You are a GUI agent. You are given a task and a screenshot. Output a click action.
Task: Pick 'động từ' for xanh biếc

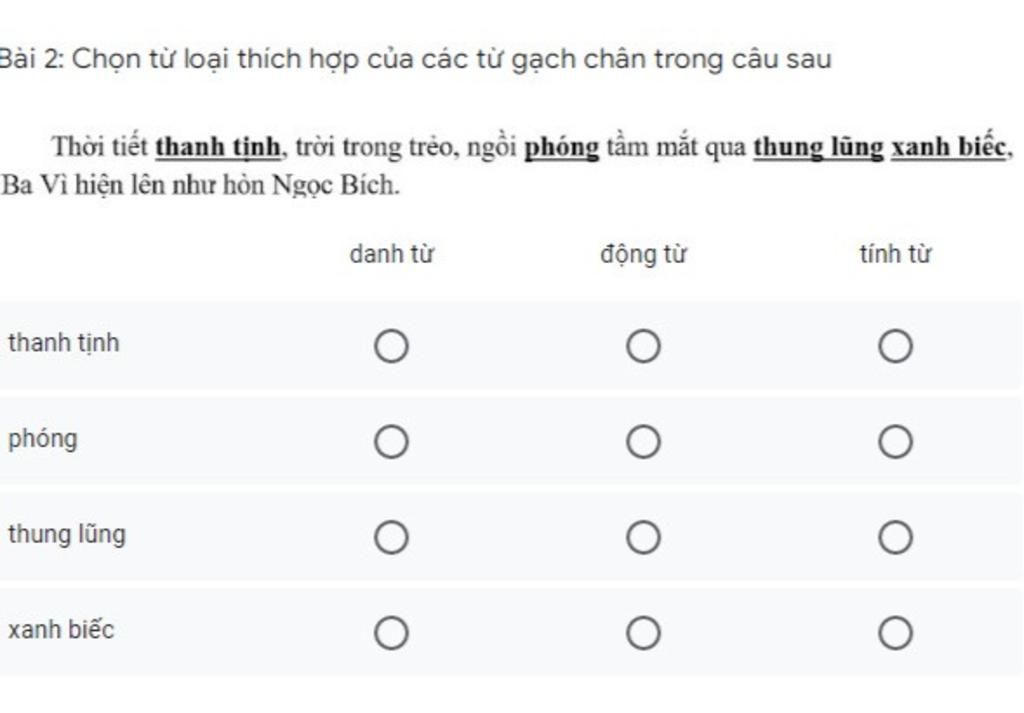pos(643,633)
